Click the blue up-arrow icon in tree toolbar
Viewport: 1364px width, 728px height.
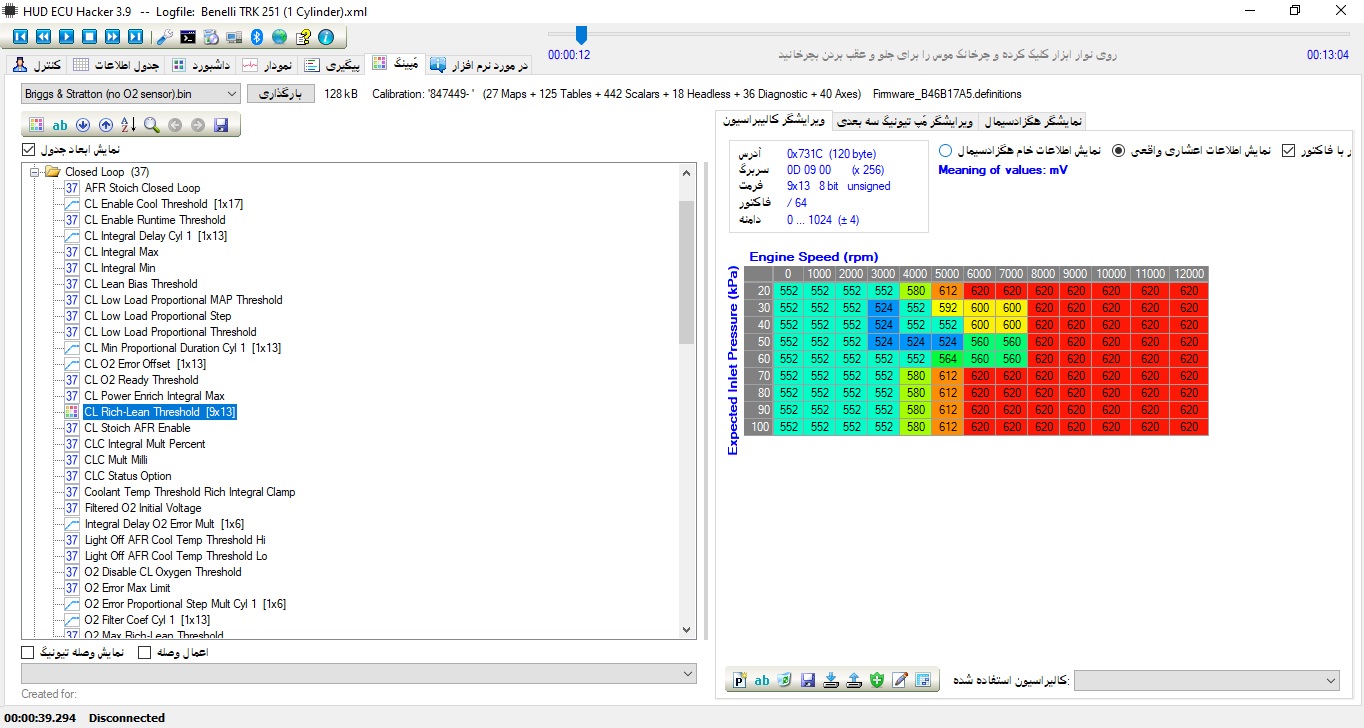106,125
